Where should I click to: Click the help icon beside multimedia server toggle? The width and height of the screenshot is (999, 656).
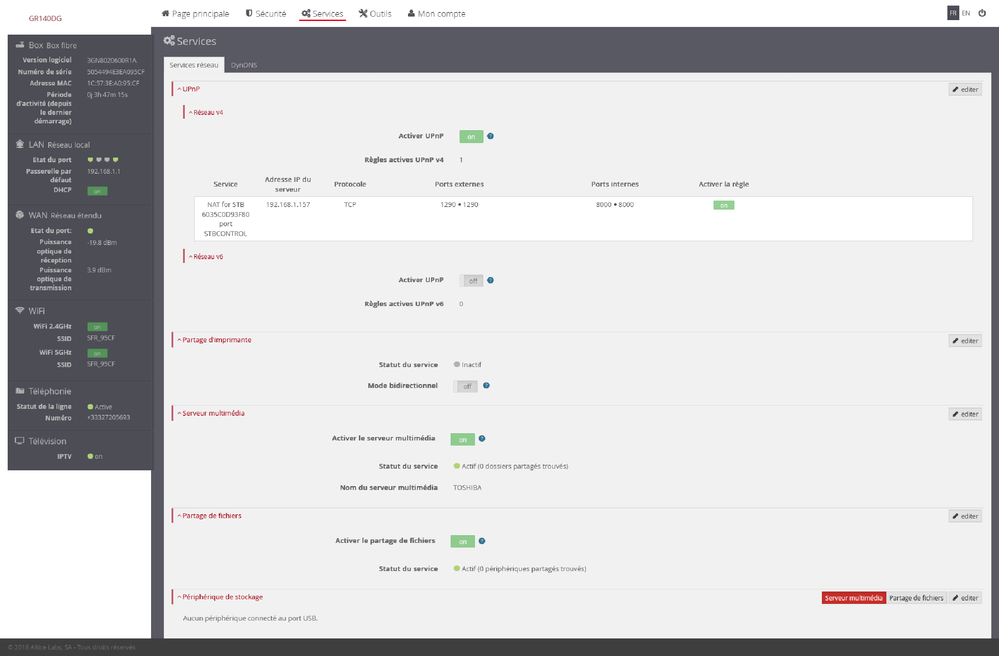tap(482, 439)
